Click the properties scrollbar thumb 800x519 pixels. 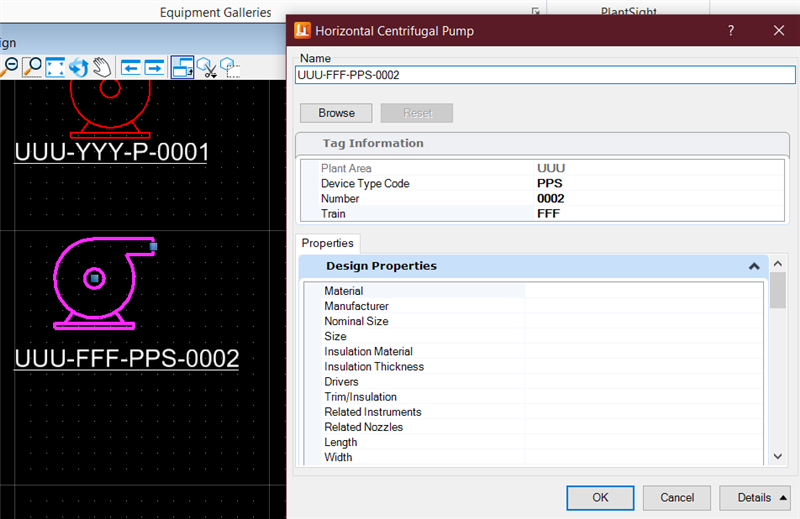click(778, 290)
